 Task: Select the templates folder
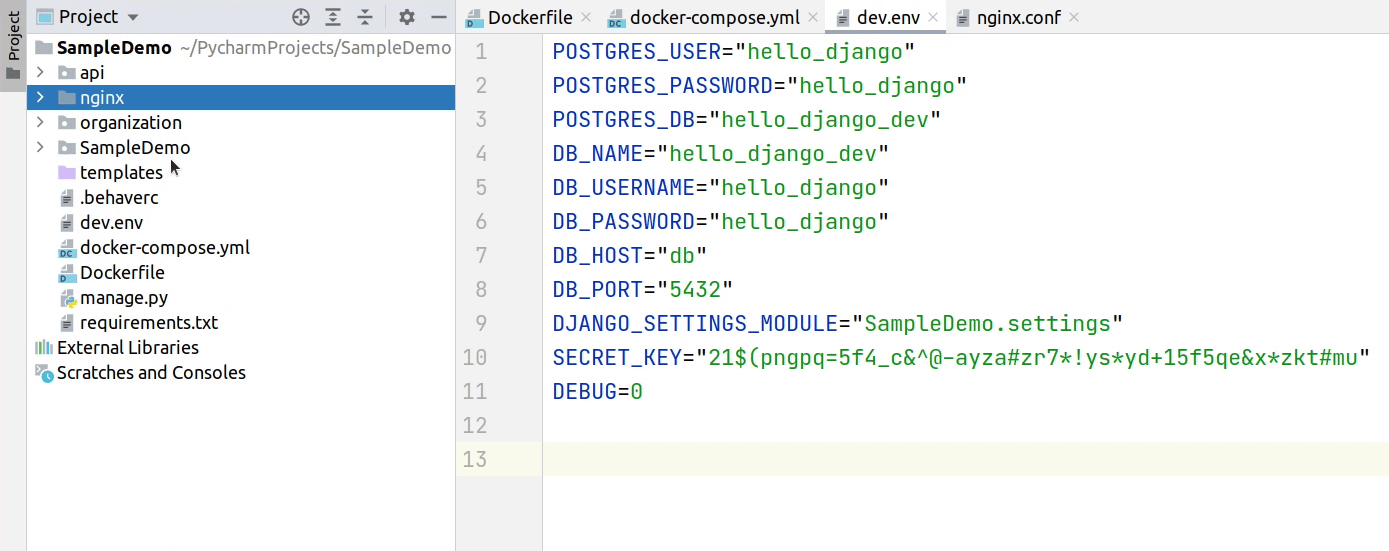click(120, 173)
